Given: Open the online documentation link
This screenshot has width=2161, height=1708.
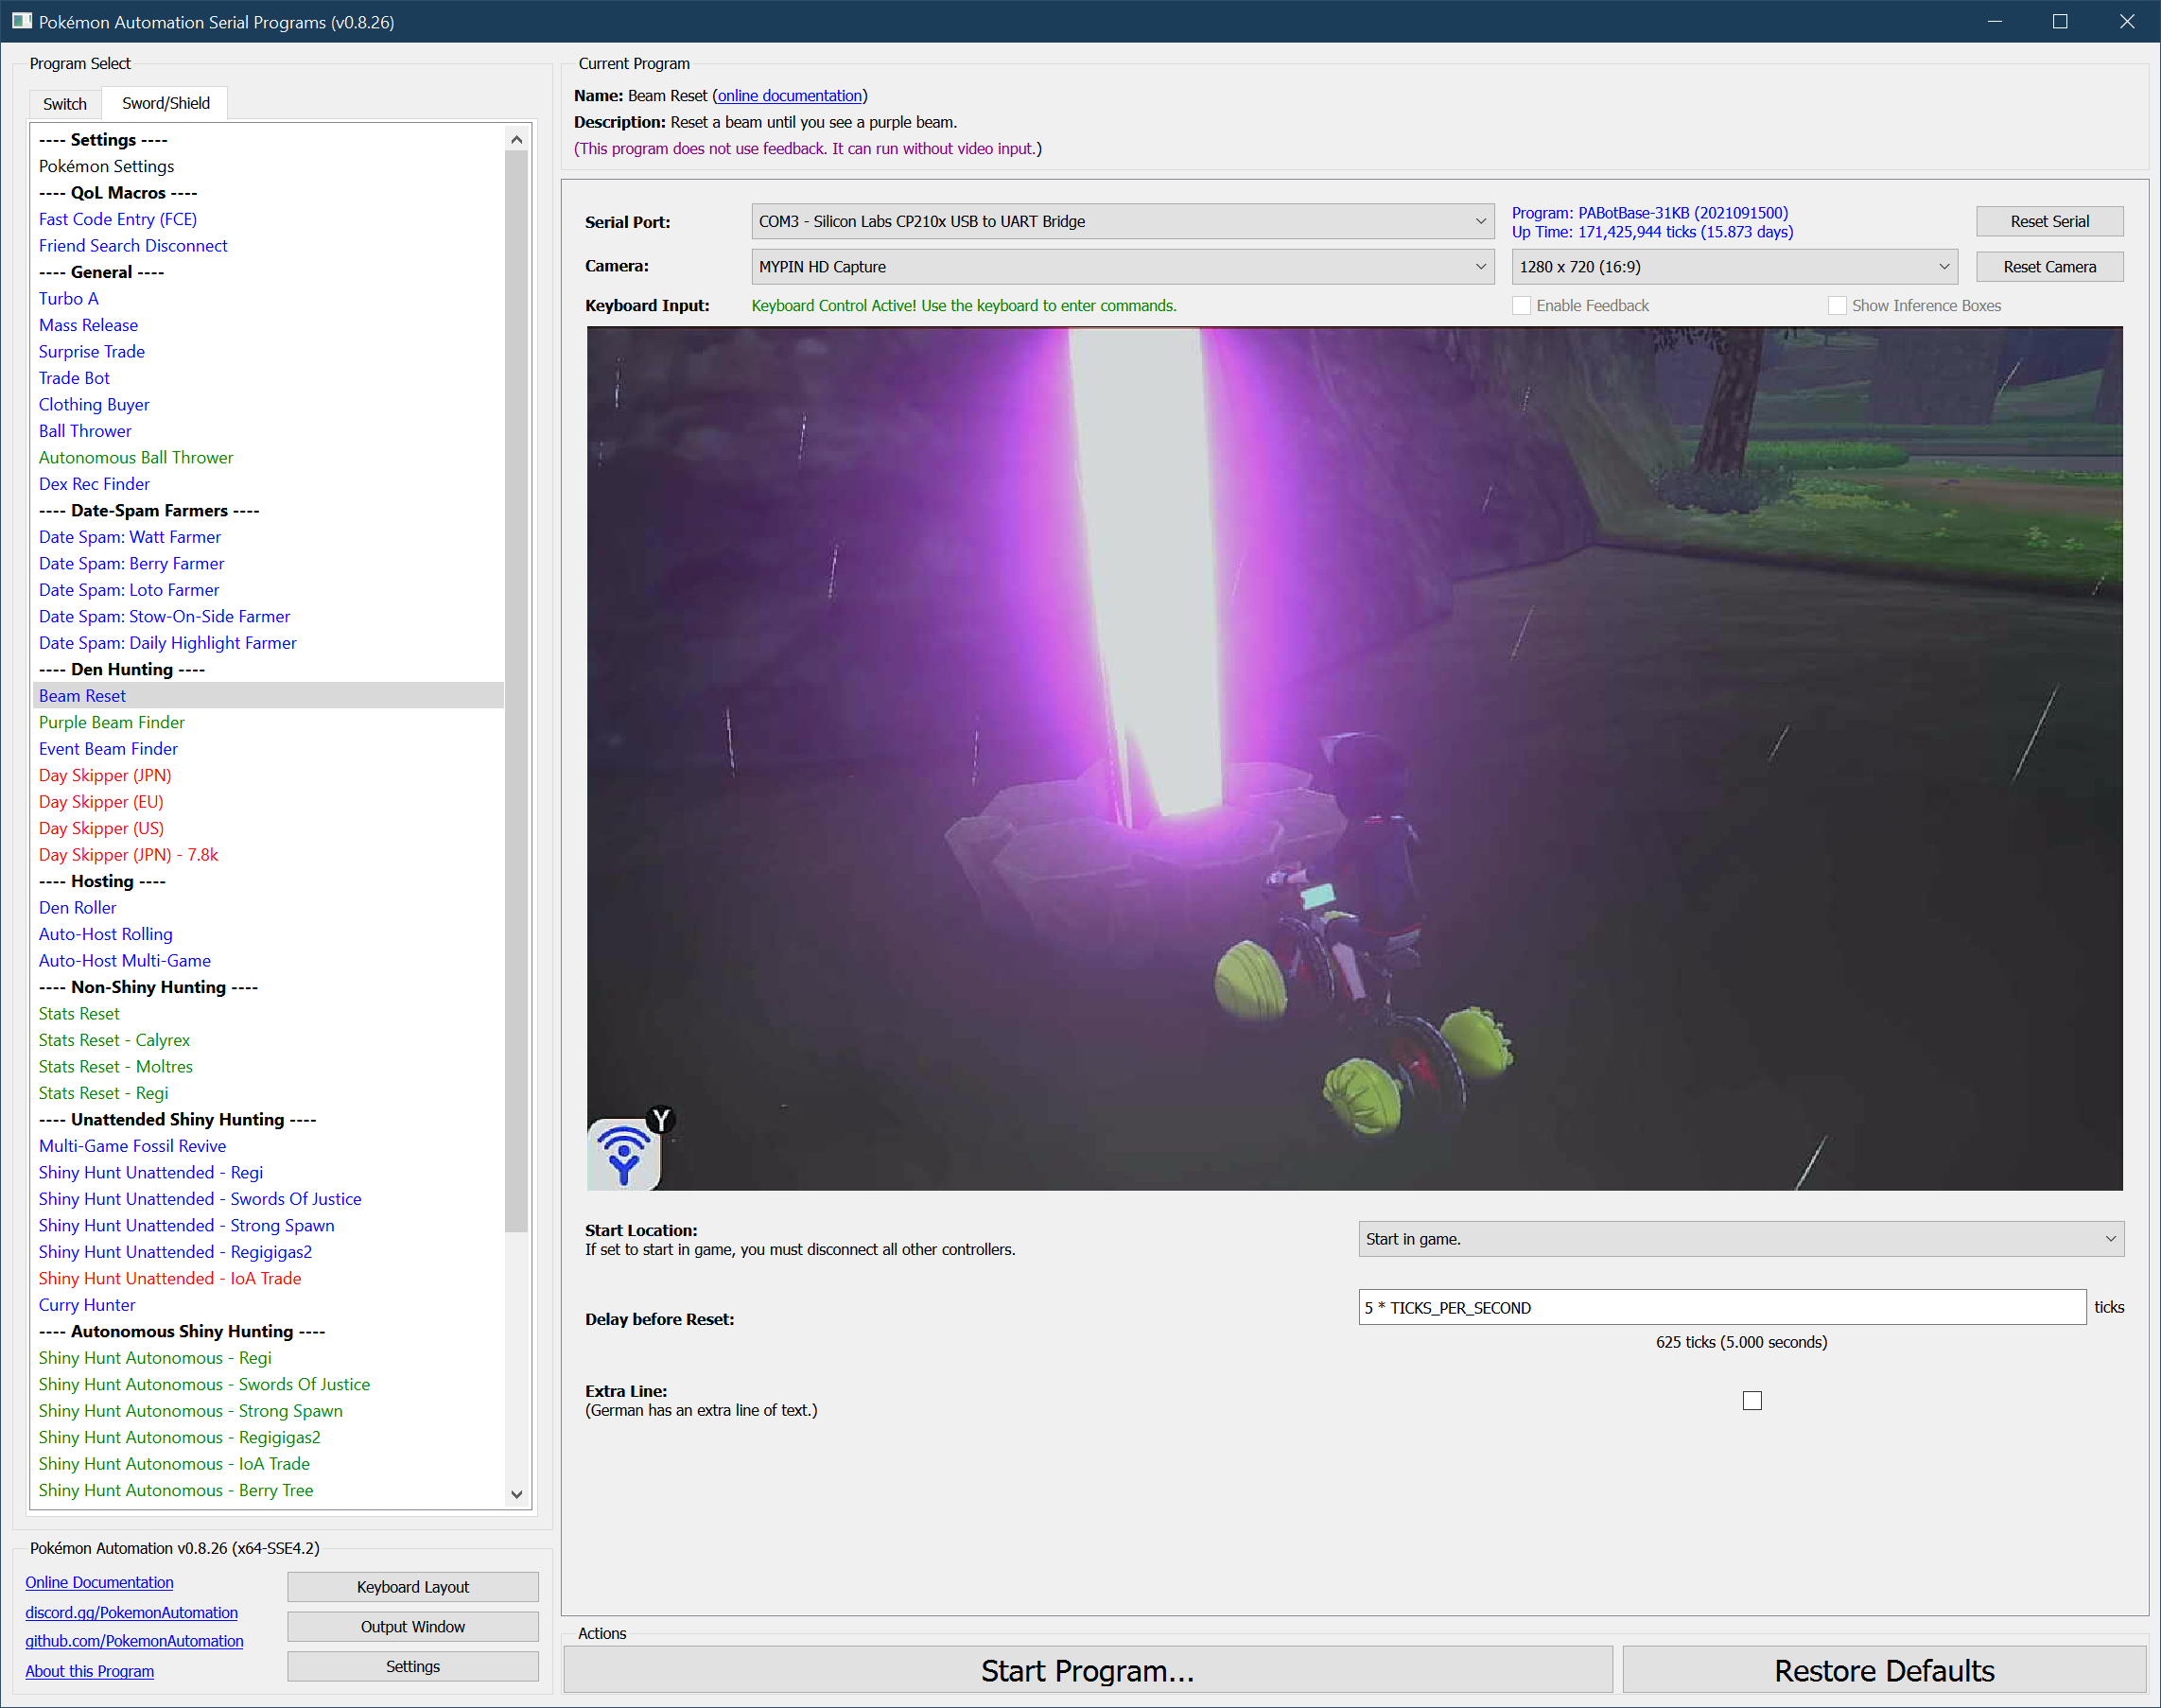Looking at the screenshot, I should pyautogui.click(x=789, y=96).
